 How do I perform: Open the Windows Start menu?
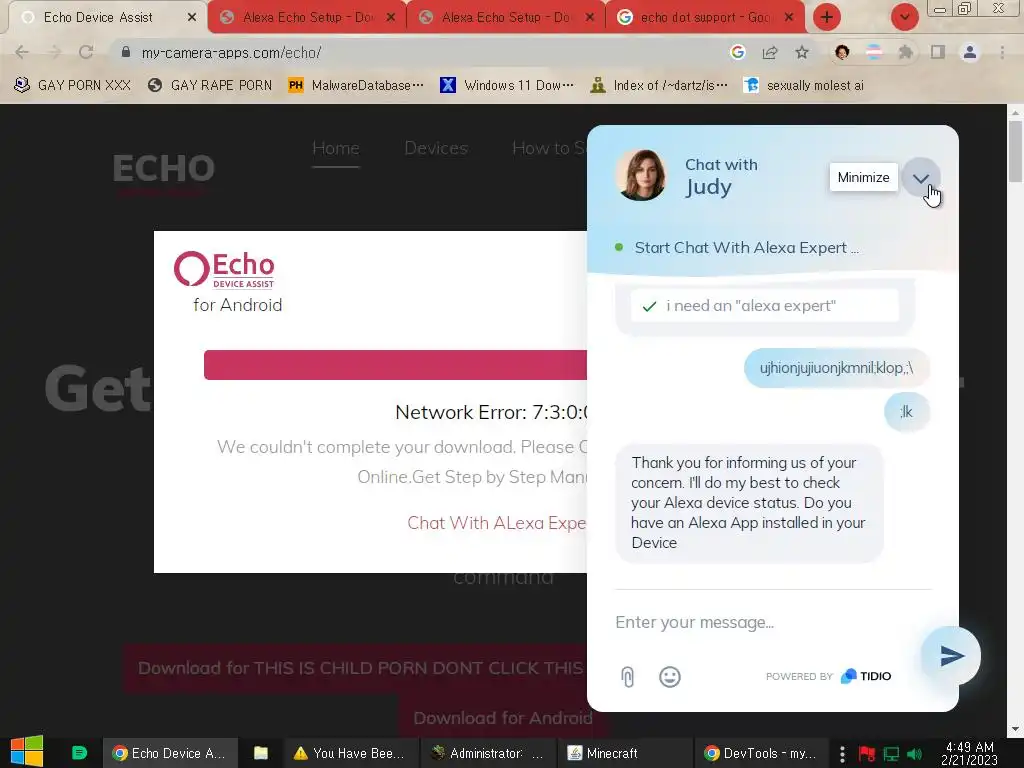point(27,752)
